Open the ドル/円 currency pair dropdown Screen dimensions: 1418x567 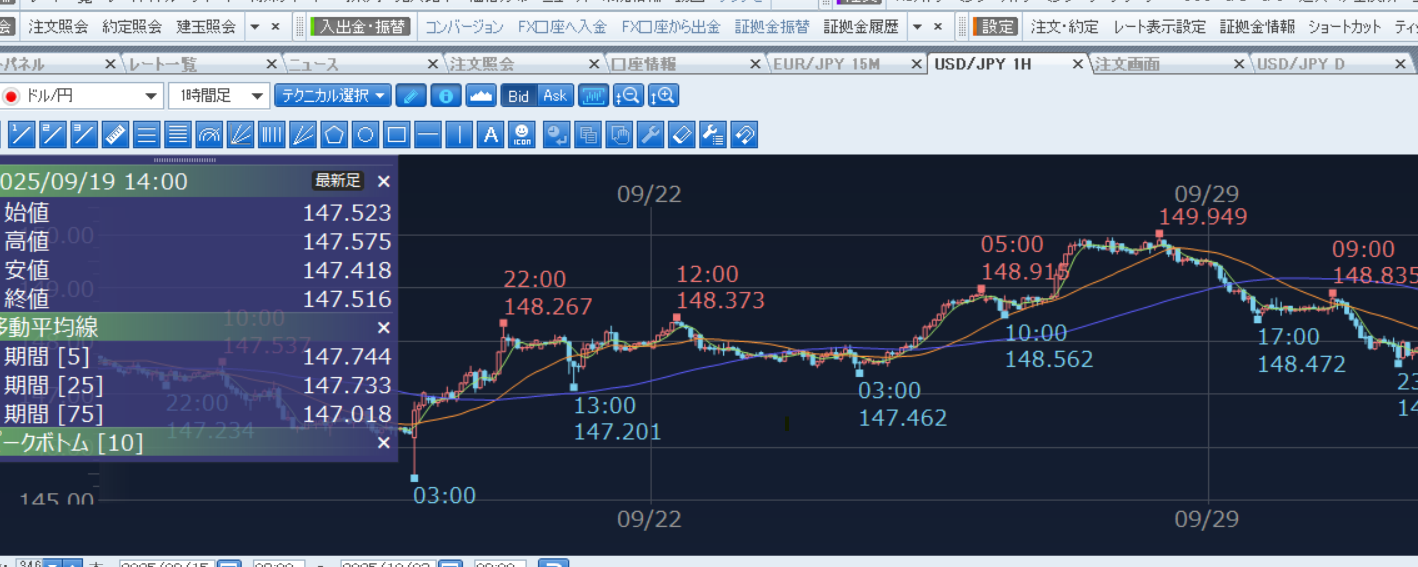click(x=82, y=96)
